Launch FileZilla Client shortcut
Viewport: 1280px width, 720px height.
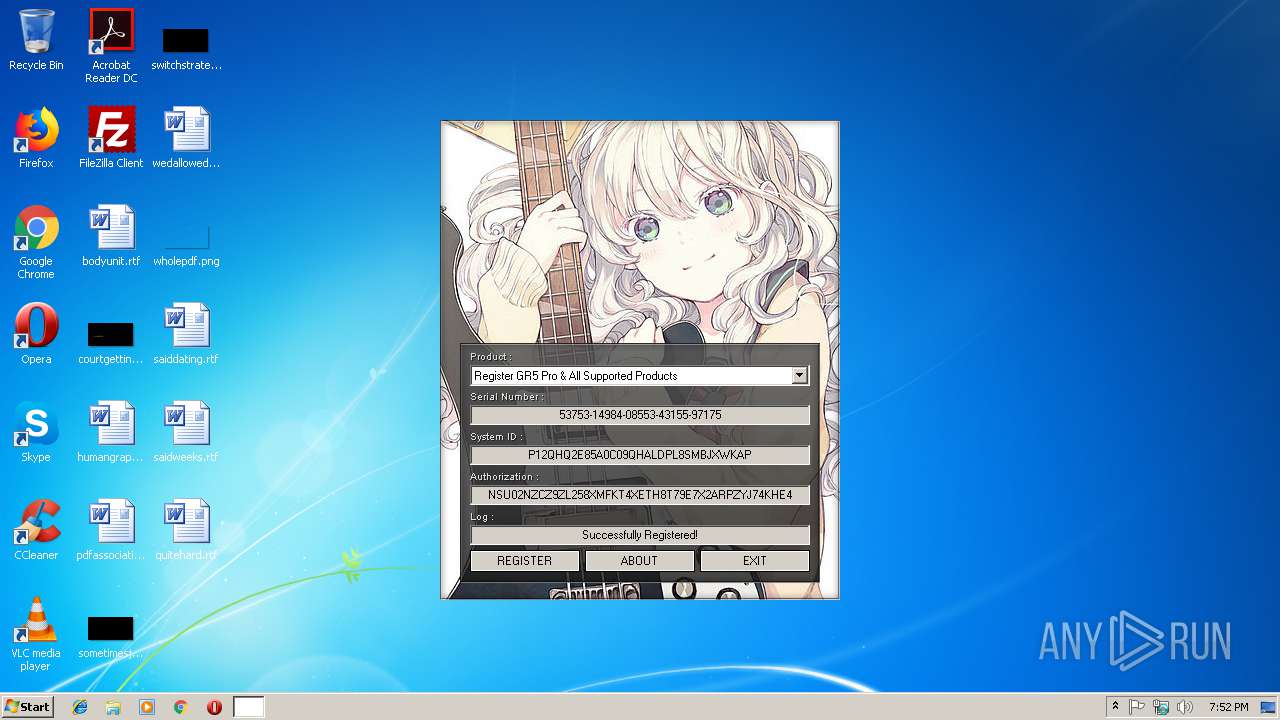tap(111, 138)
